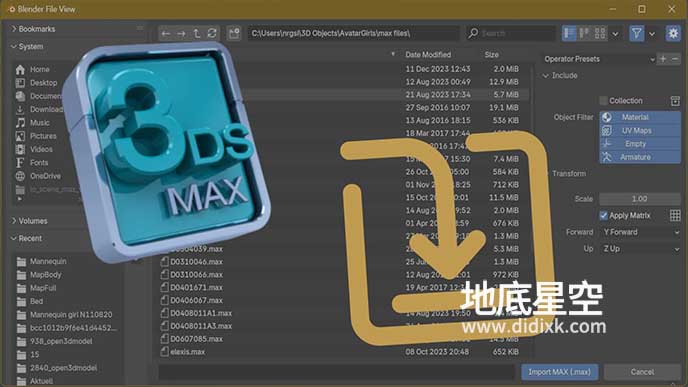
Task: Sort by Date Modified column
Action: tap(428, 55)
